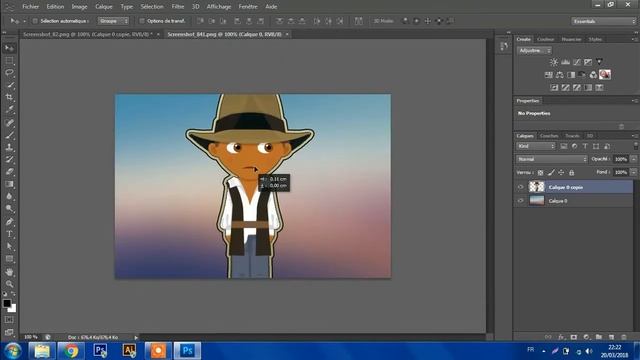This screenshot has height=360, width=640.
Task: Add a Photo Filter adjustment
Action: point(582,75)
